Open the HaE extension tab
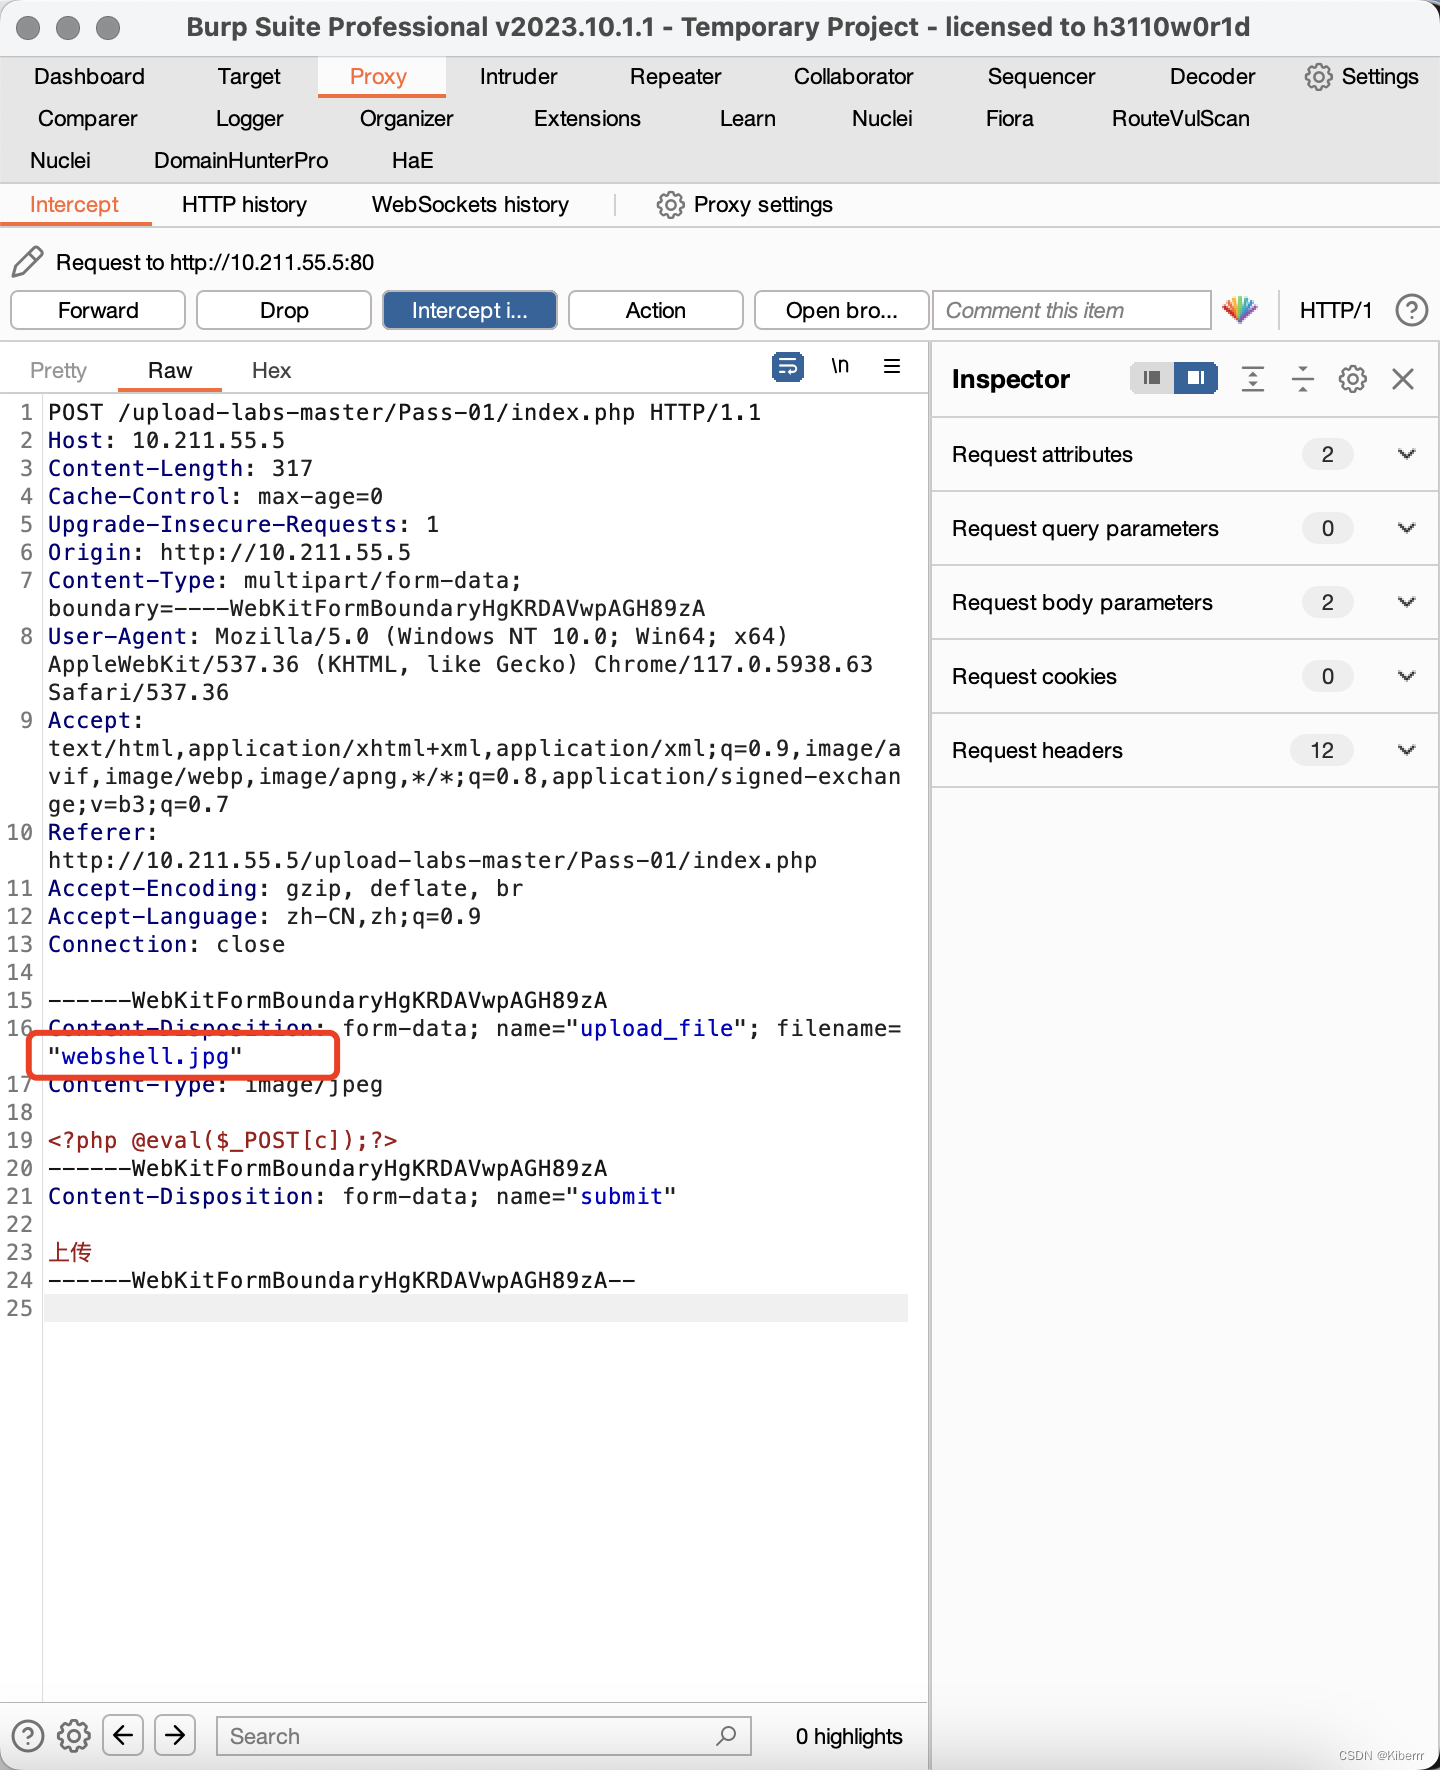Screen dimensions: 1440x1770 tap(412, 161)
